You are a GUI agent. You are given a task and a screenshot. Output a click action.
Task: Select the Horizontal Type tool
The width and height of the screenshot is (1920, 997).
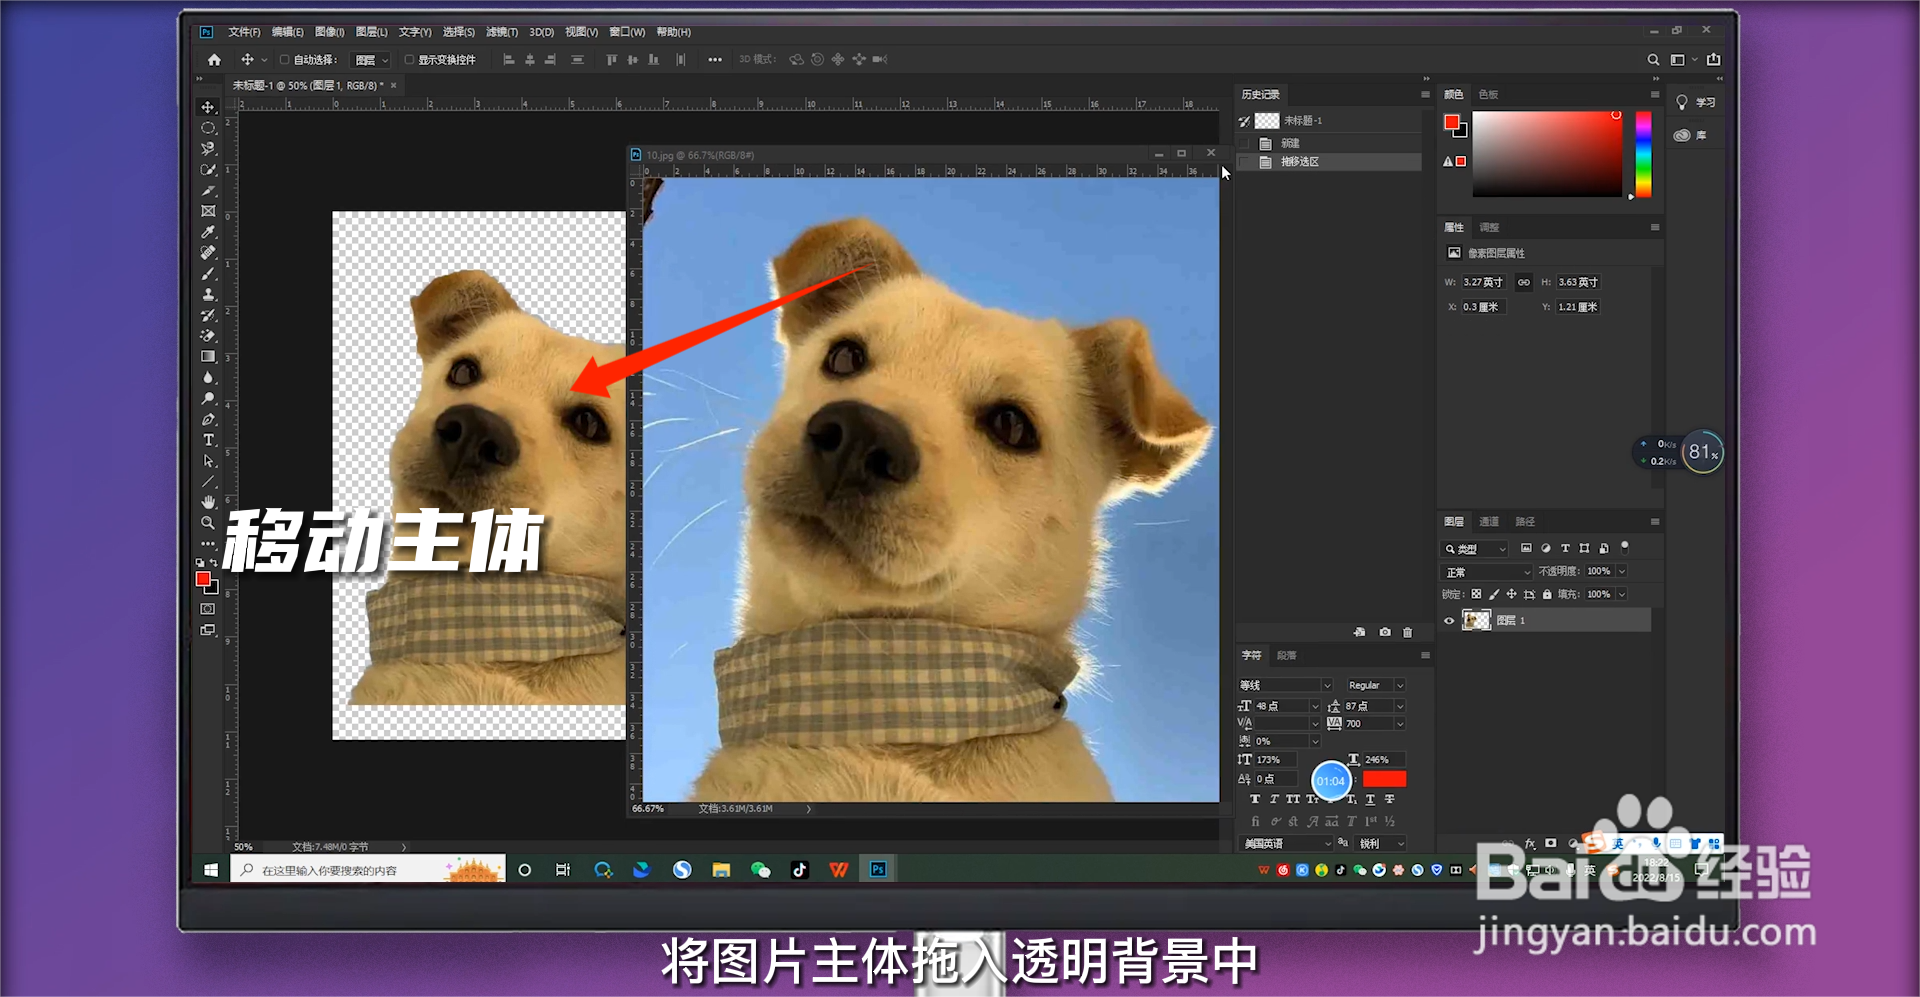208,441
